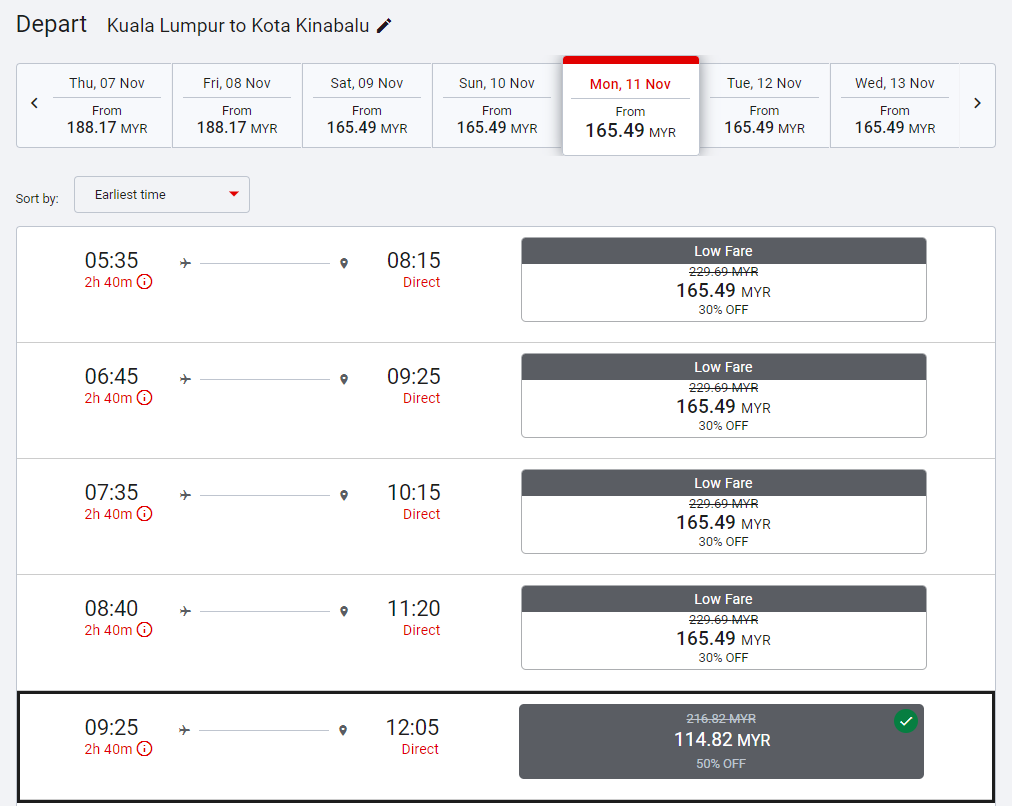Switch to Sat, 09 Nov date
Screen dimensions: 1012x806
[367, 105]
